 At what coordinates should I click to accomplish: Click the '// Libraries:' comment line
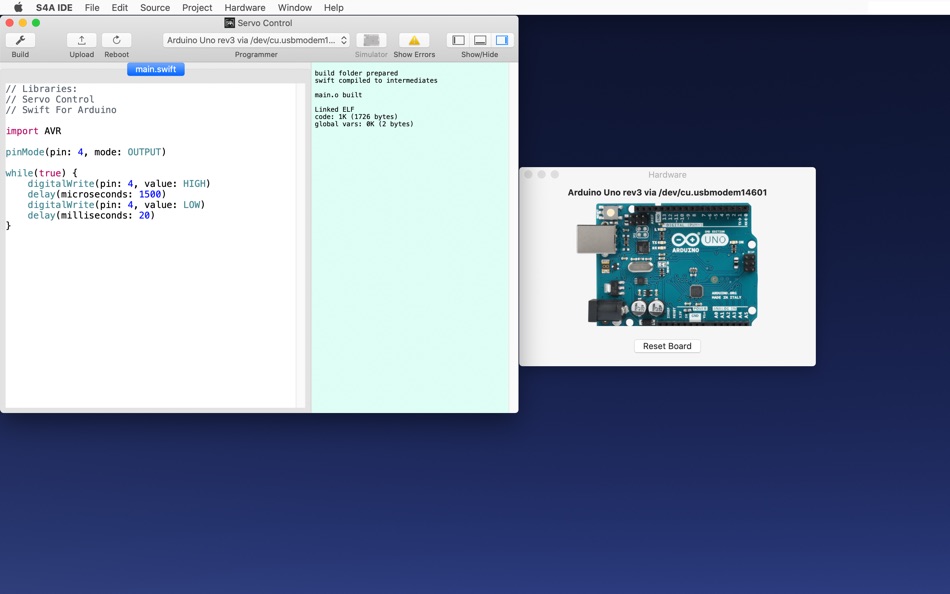pyautogui.click(x=41, y=89)
